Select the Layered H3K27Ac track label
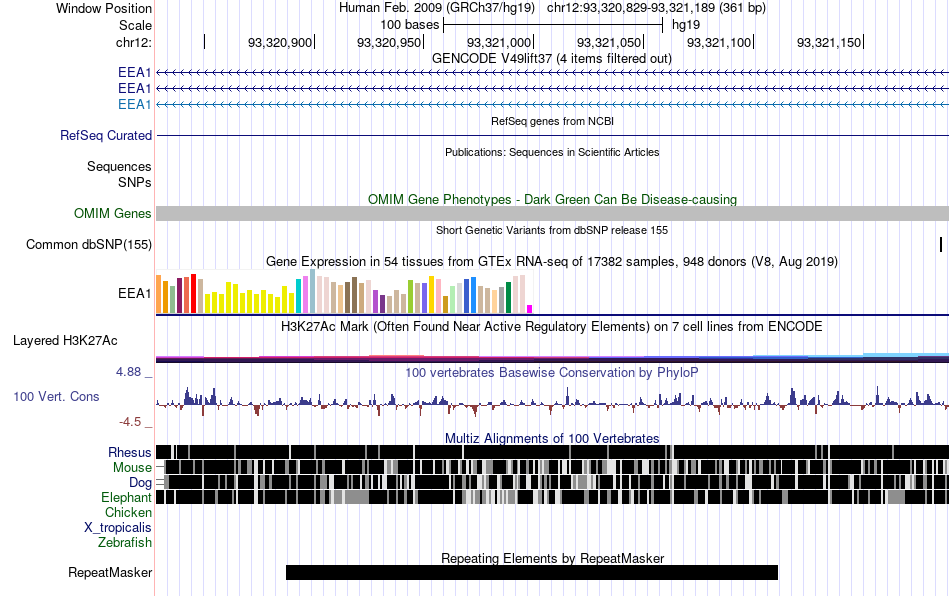This screenshot has width=950, height=596. 65,340
